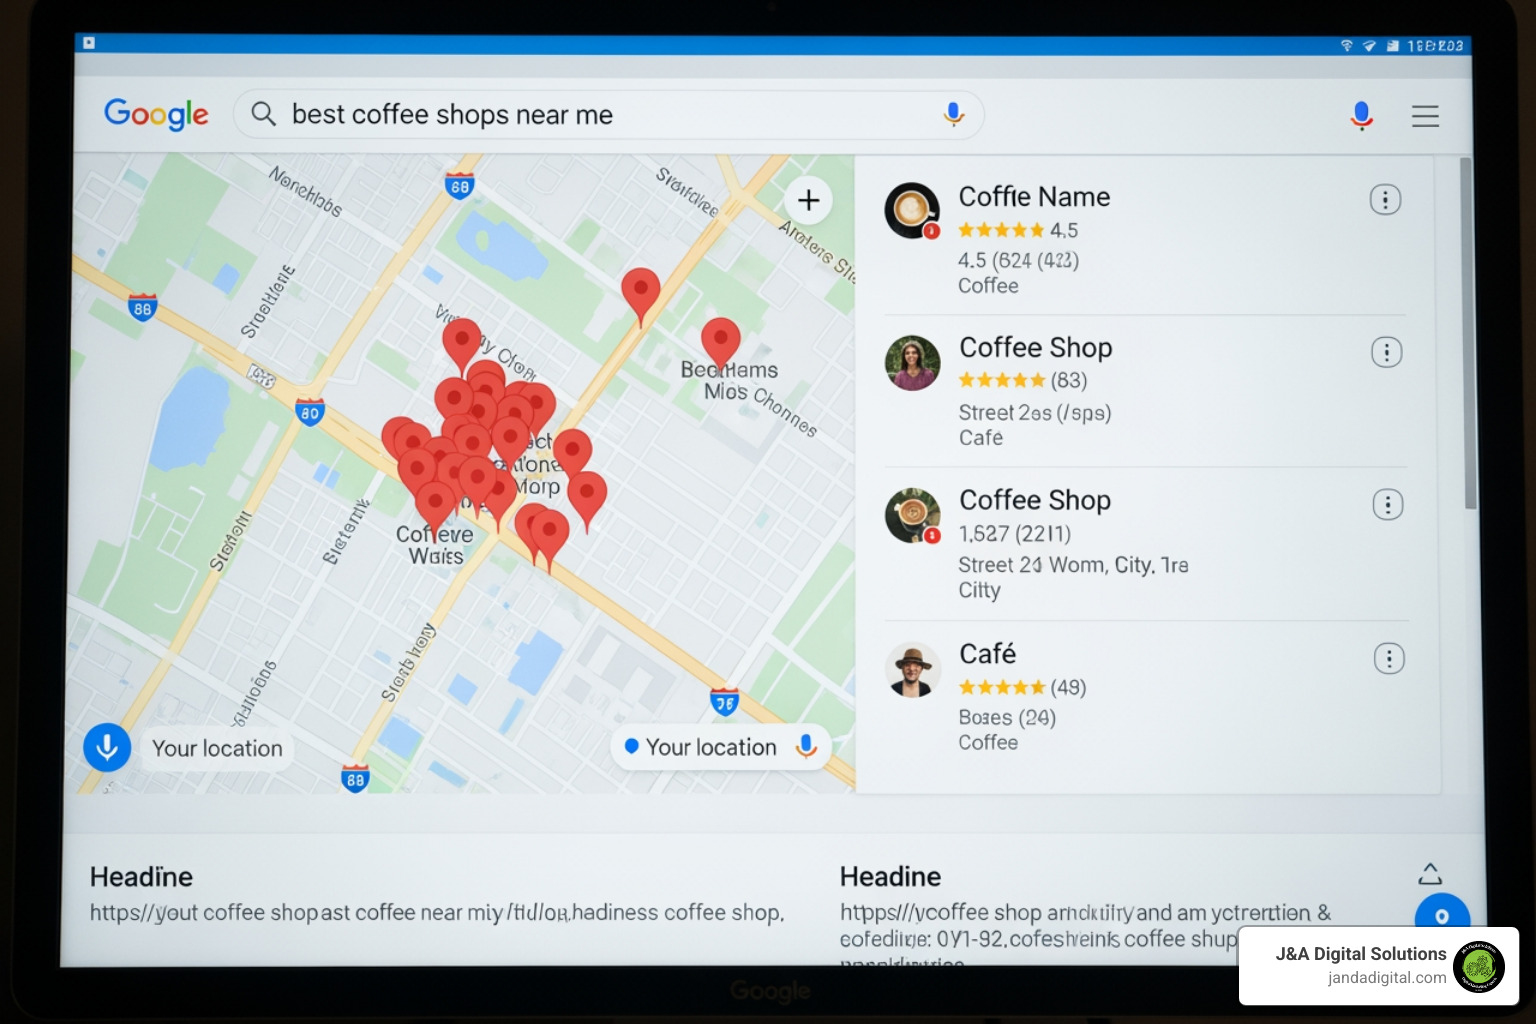Click the Coffeve Wairs map label

click(435, 545)
